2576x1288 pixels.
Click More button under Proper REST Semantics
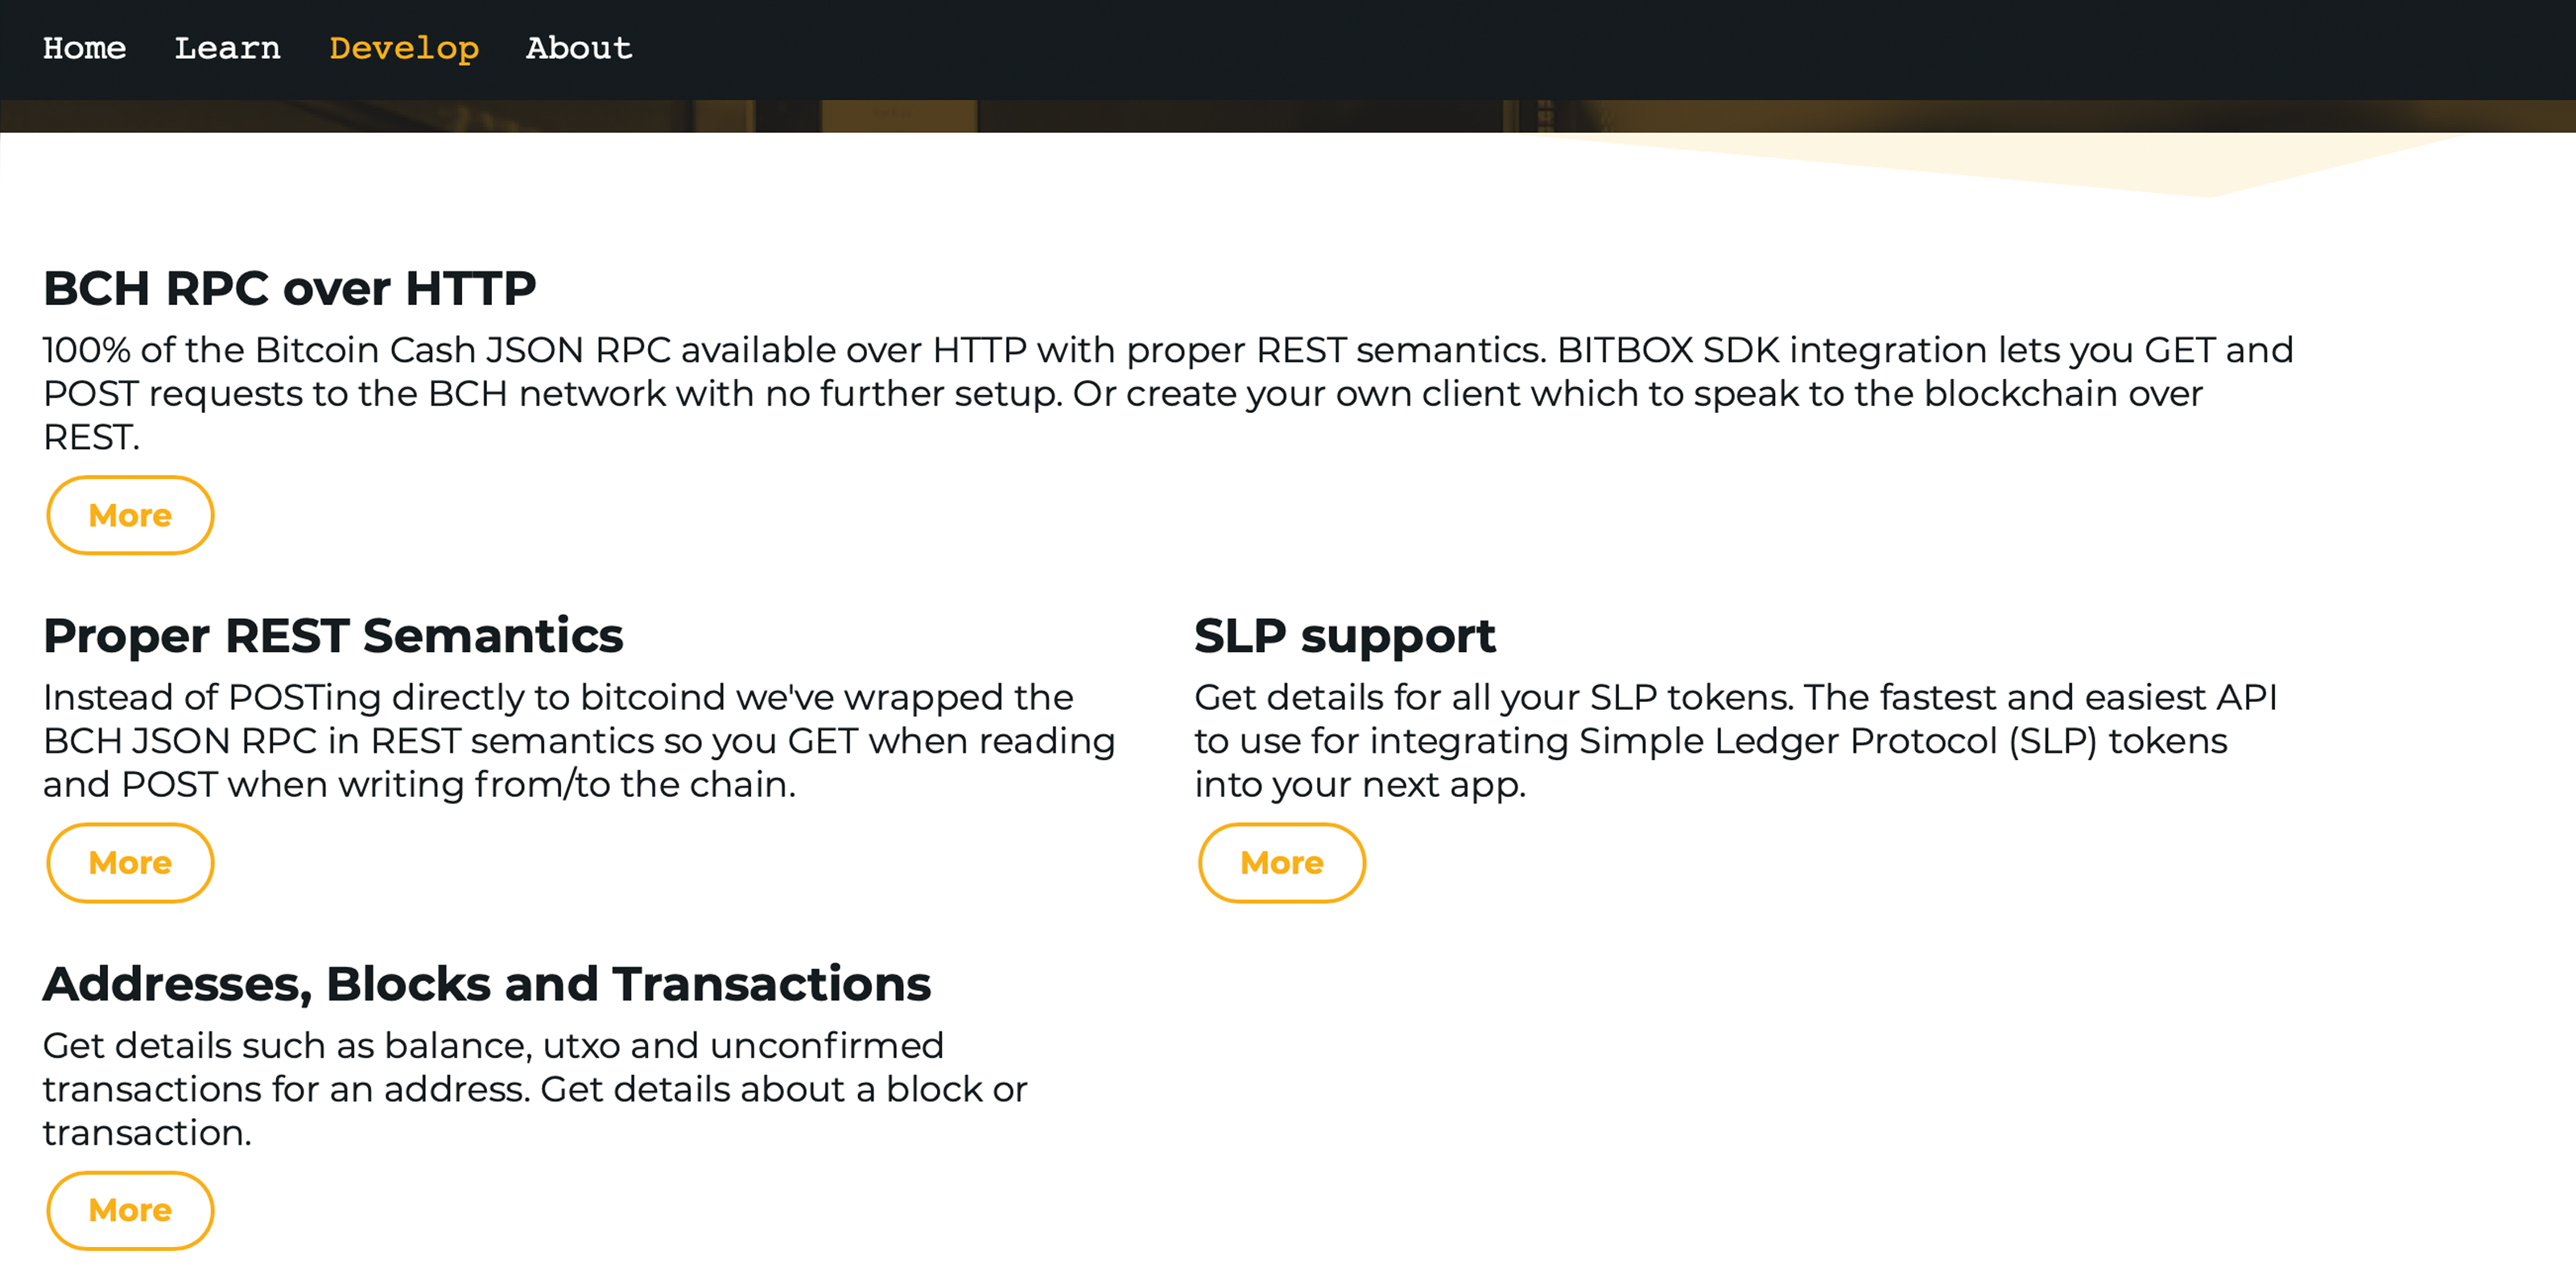pyautogui.click(x=128, y=861)
